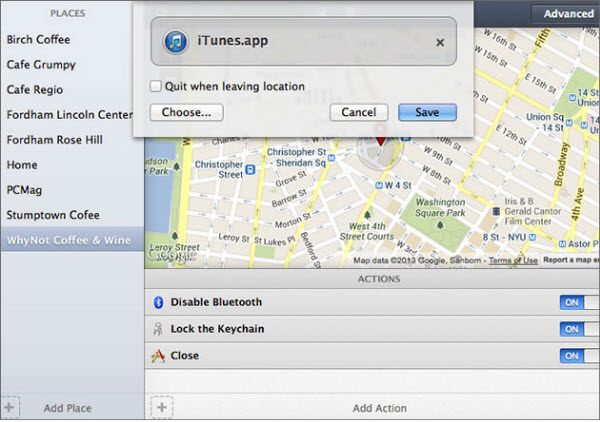Click the Washington Square Park tree icon
Image resolution: width=600 pixels, height=422 pixels.
[x=440, y=225]
